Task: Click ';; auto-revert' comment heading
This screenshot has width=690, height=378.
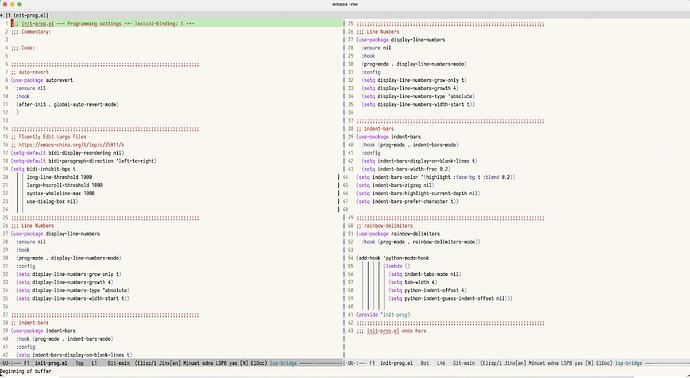Action: pyautogui.click(x=30, y=72)
